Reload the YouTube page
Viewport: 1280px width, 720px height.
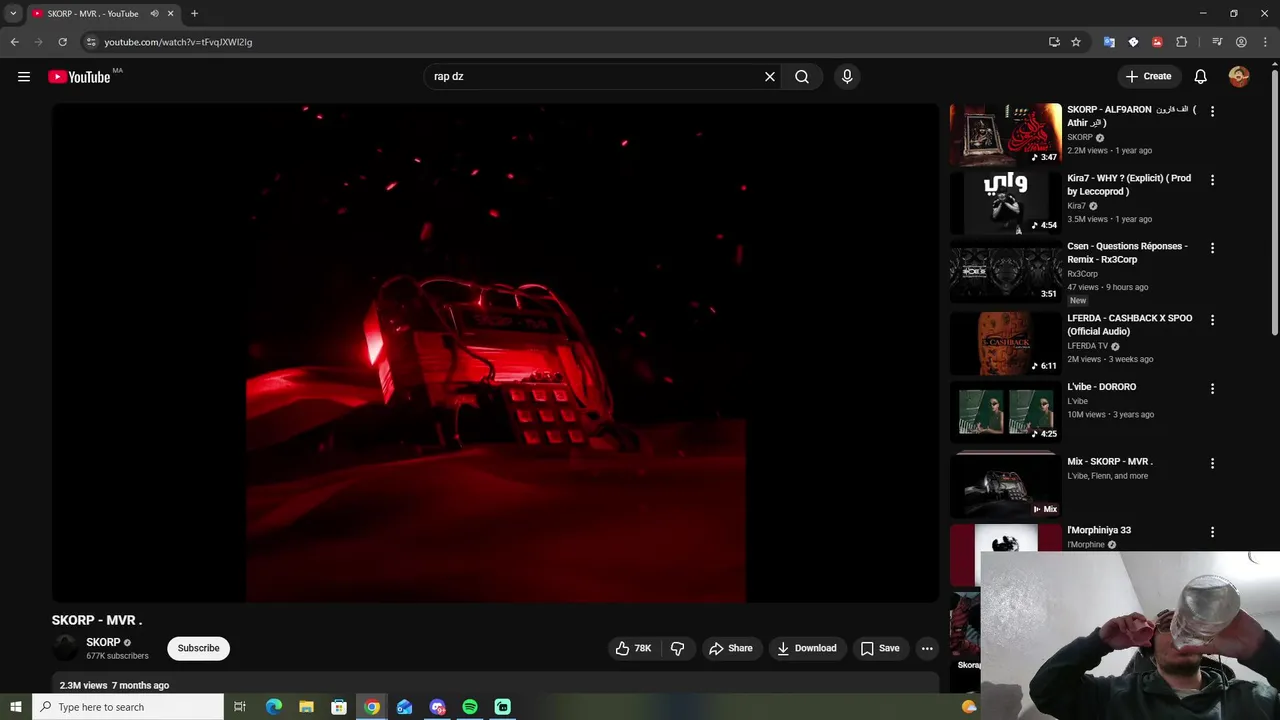pyautogui.click(x=62, y=42)
